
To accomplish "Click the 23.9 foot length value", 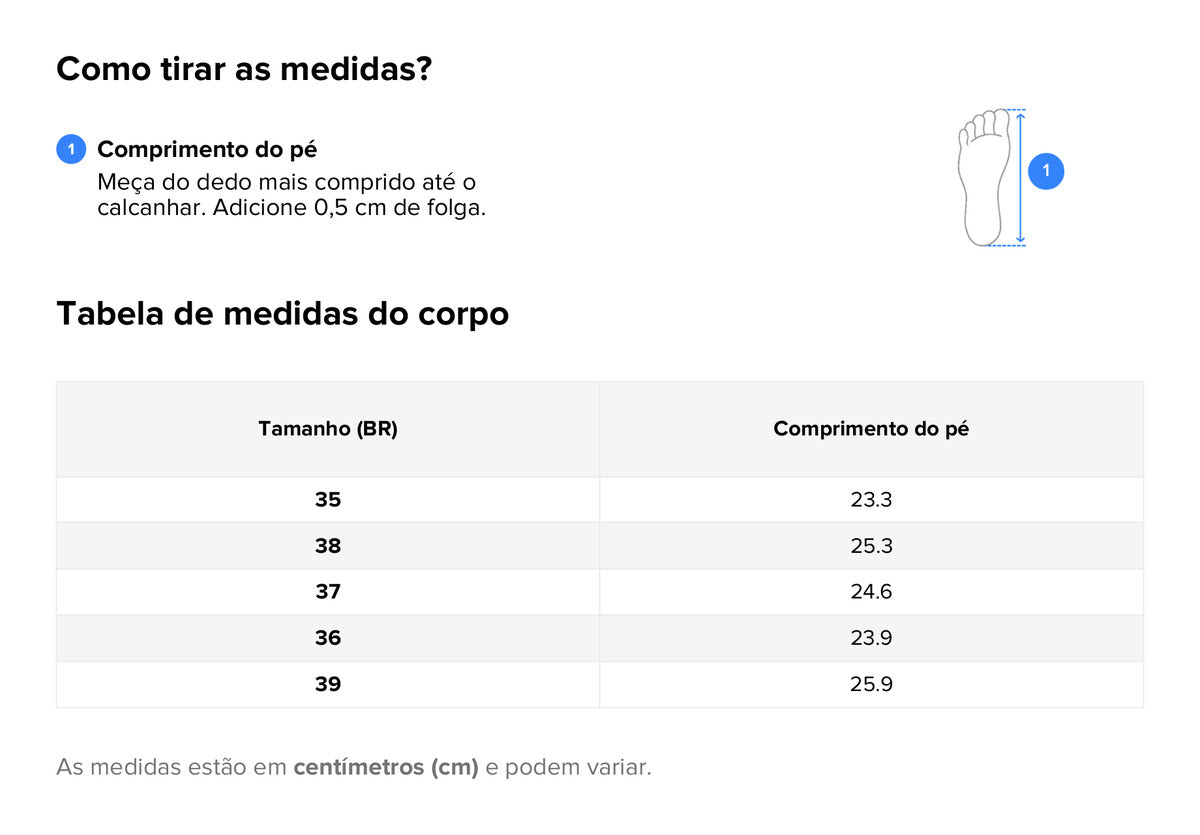I will click(x=871, y=638).
